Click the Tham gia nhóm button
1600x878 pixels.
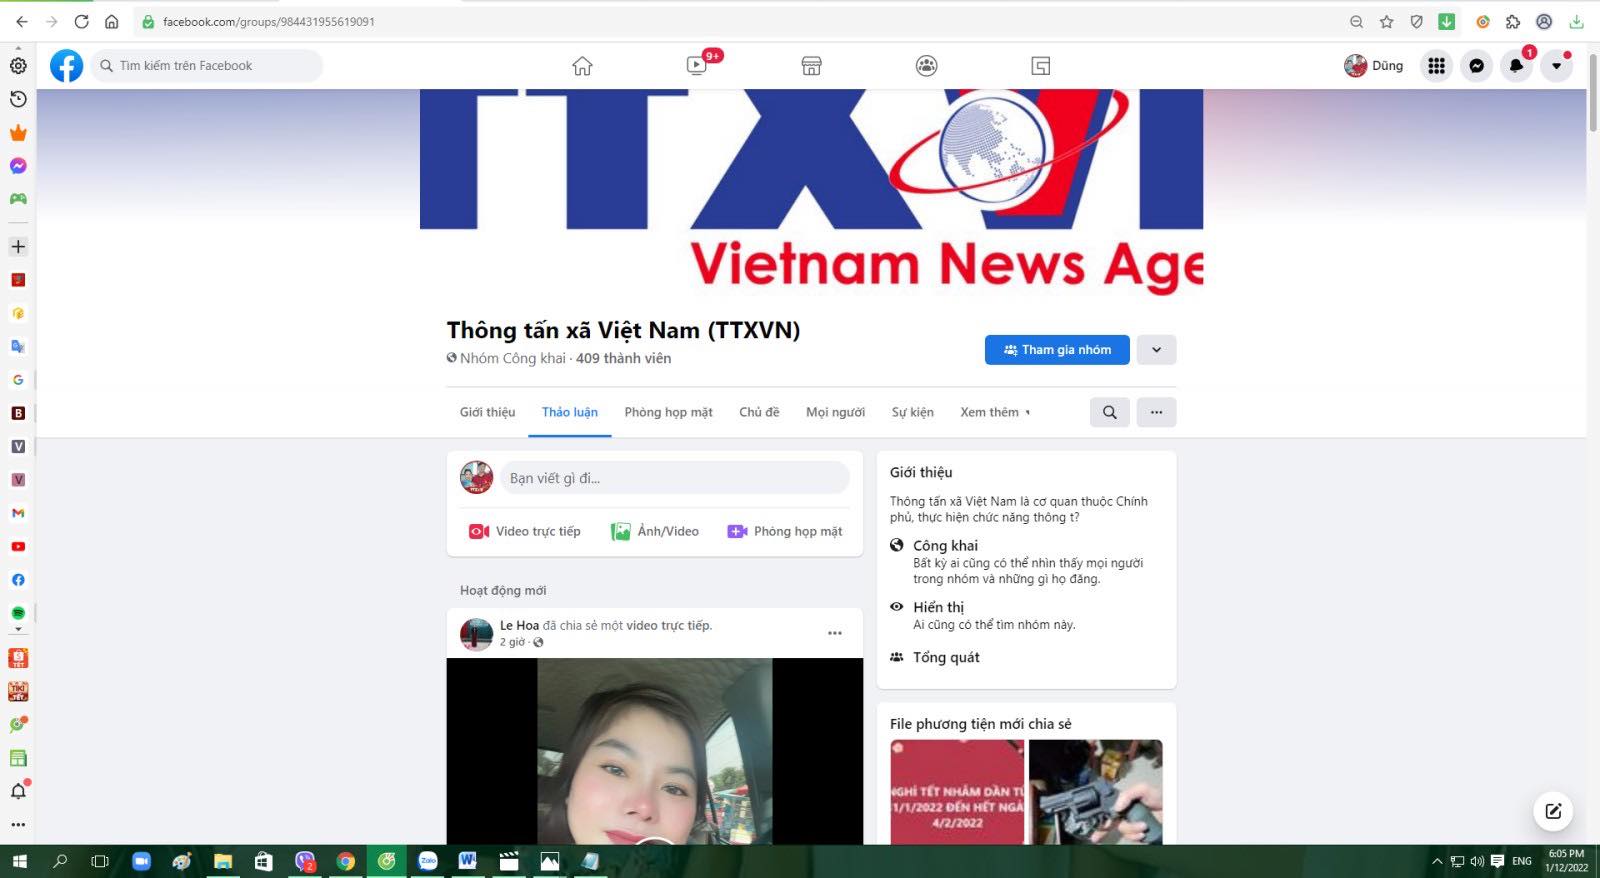click(1057, 350)
